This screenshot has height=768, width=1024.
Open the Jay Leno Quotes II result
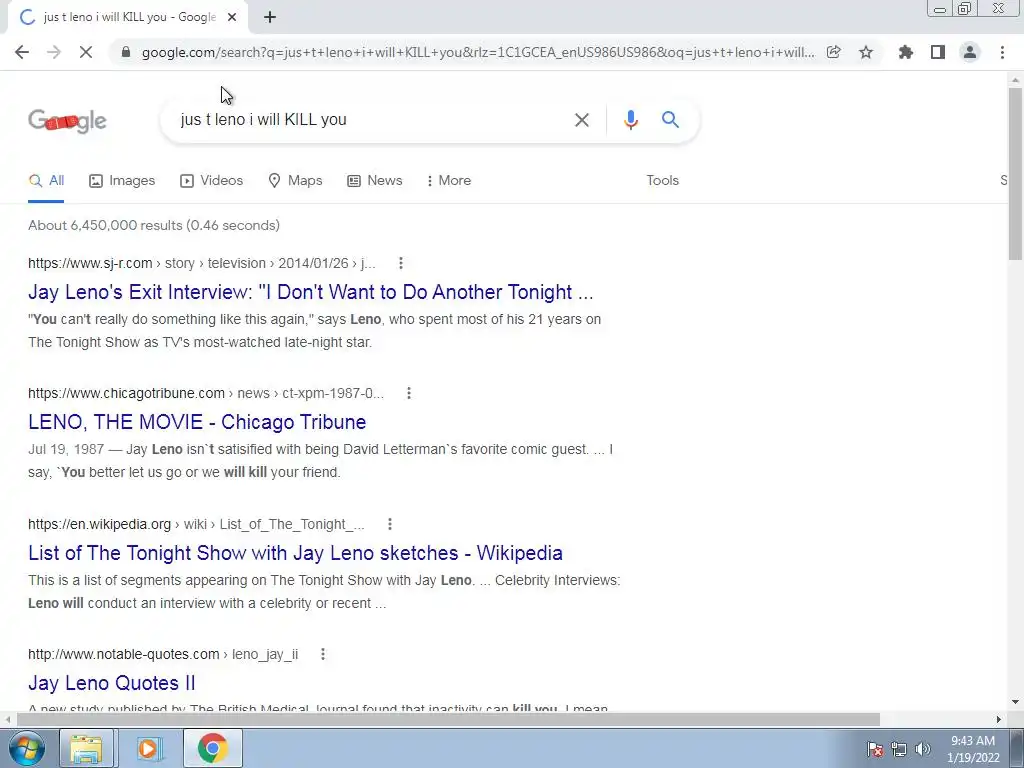pos(112,683)
